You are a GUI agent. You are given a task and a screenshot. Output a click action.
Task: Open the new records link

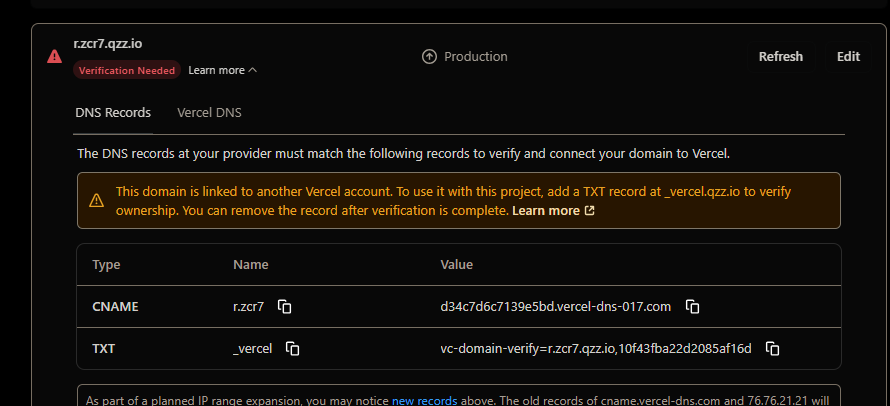coord(424,400)
